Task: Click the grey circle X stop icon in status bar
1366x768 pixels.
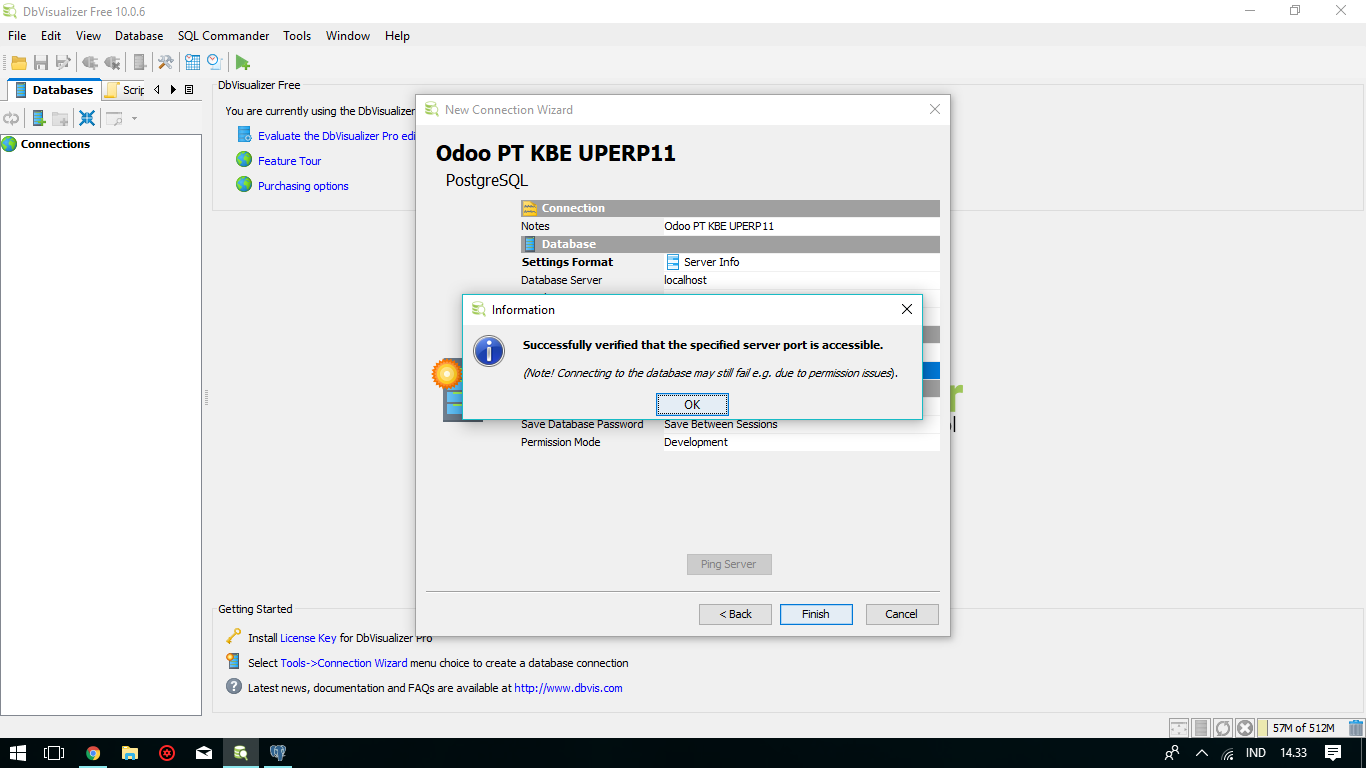Action: point(1244,728)
